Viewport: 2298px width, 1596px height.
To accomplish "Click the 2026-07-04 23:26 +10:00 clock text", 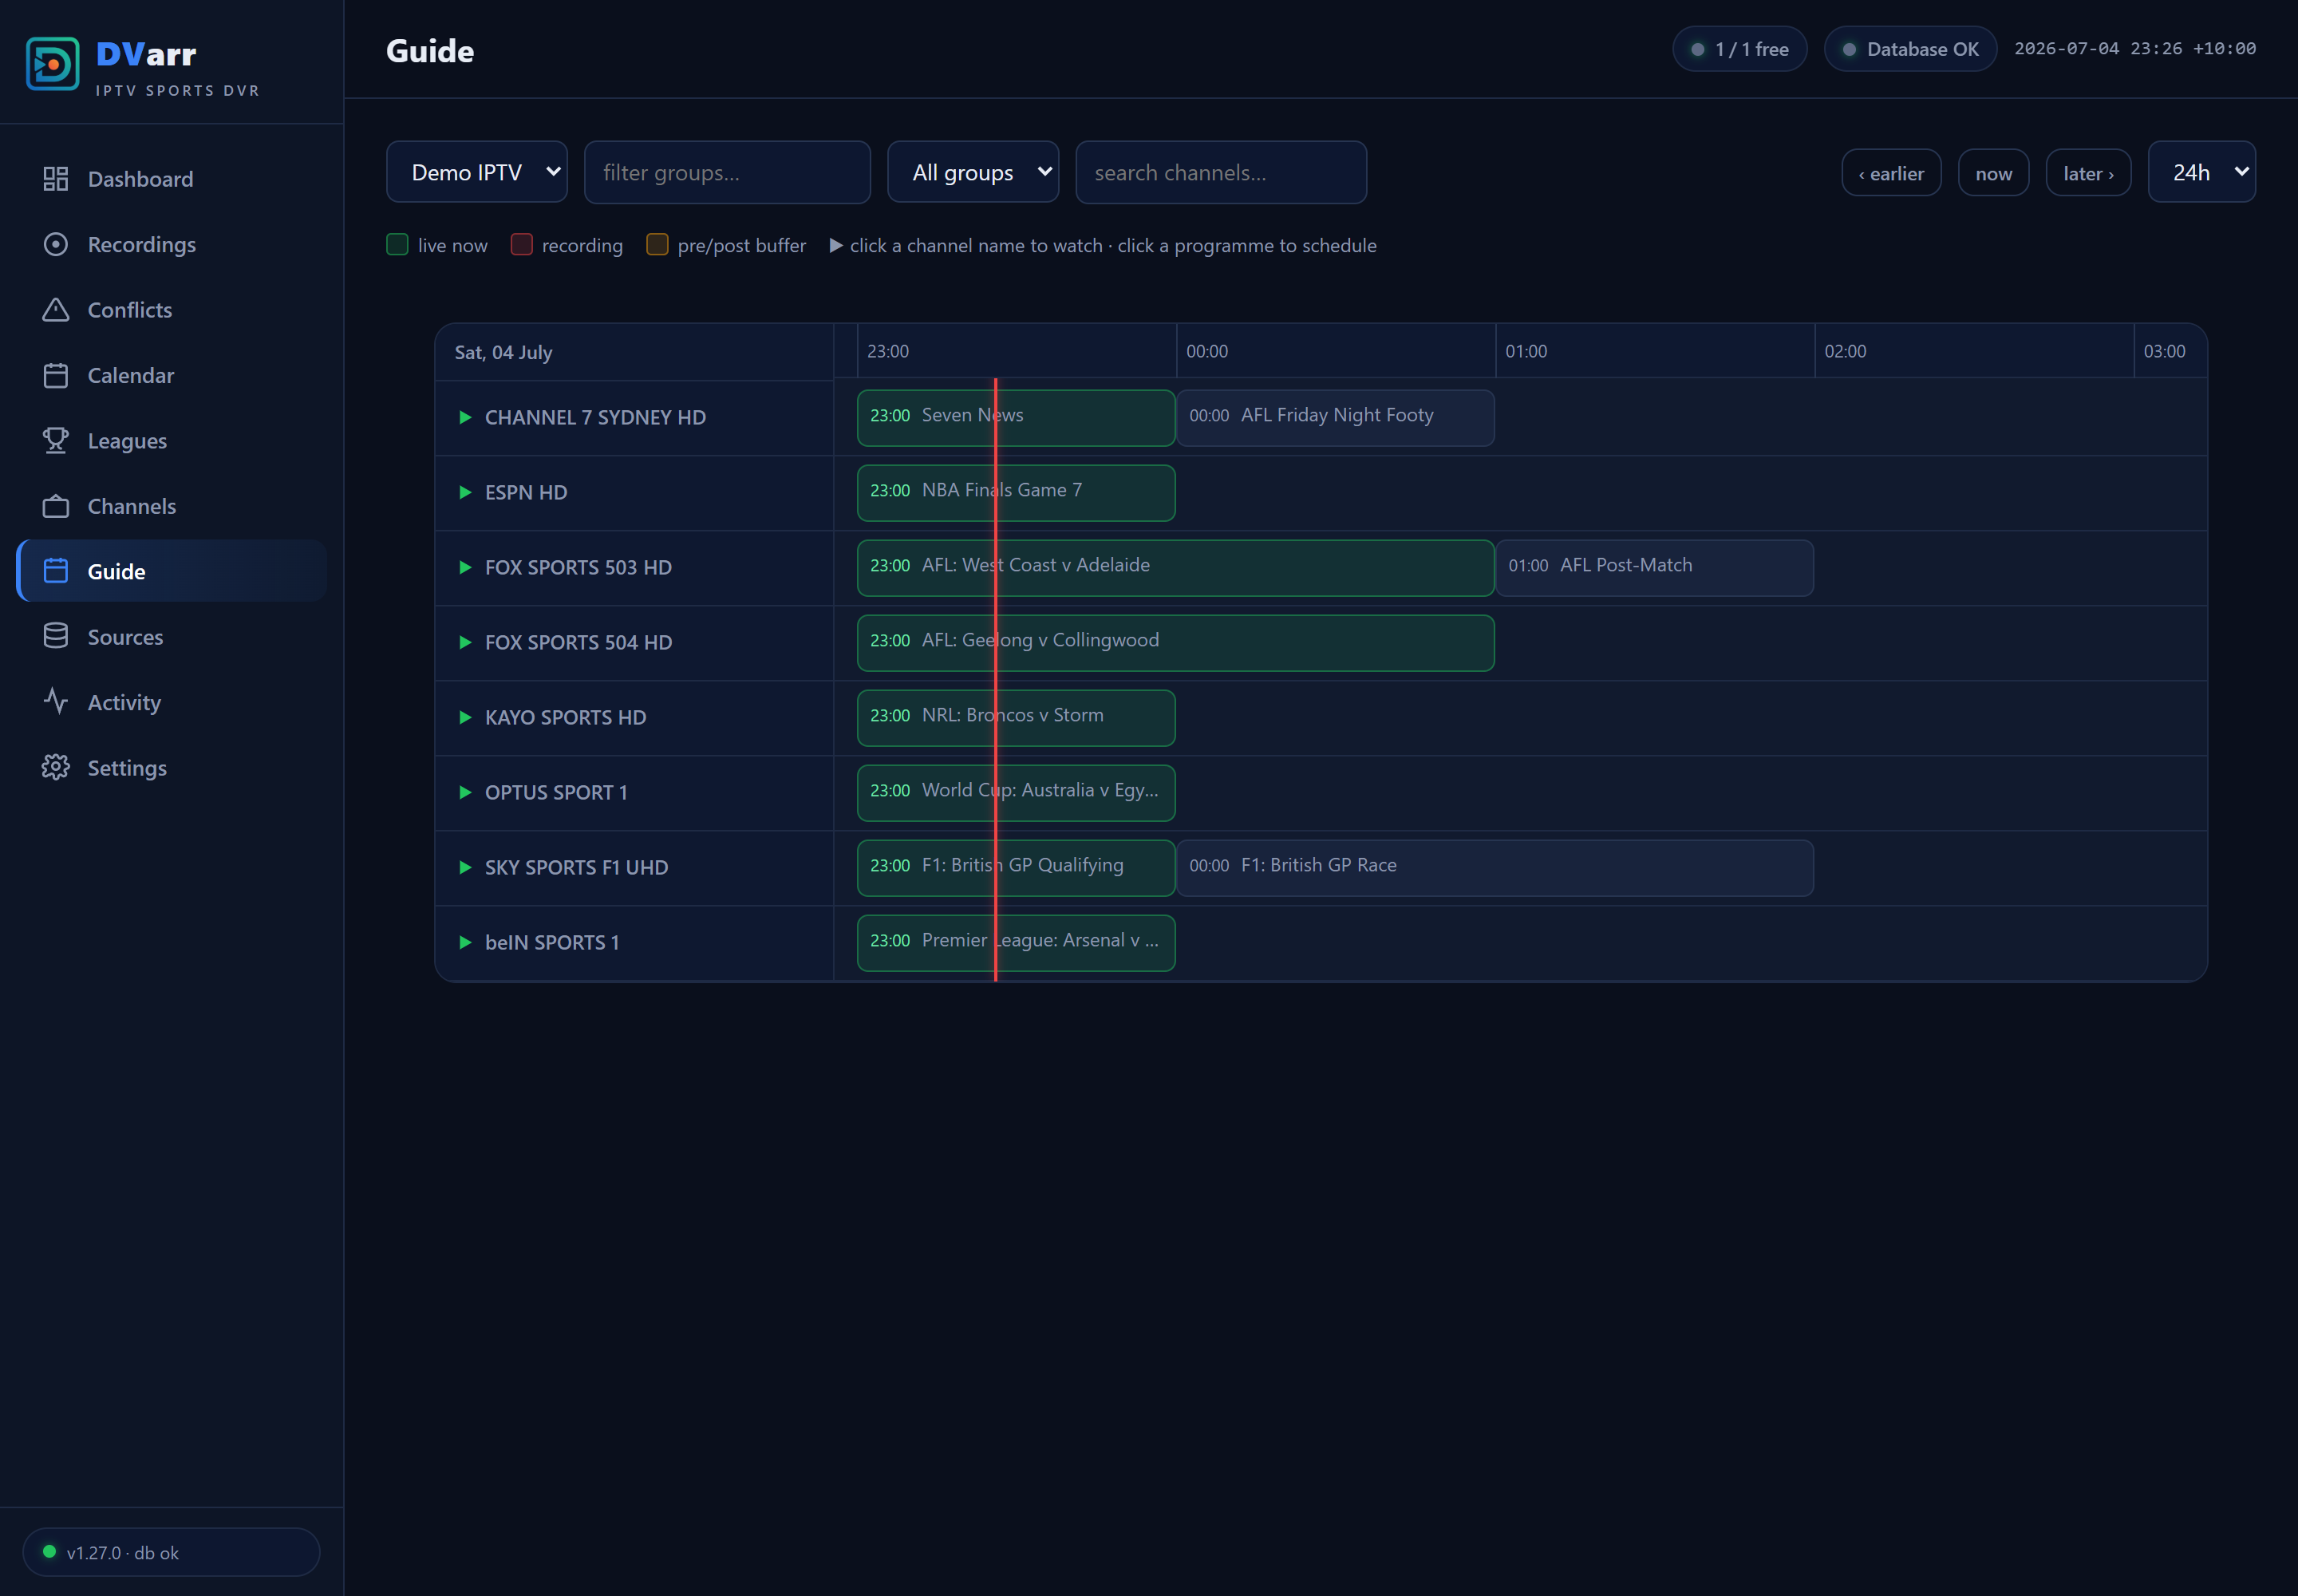I will click(x=2135, y=48).
